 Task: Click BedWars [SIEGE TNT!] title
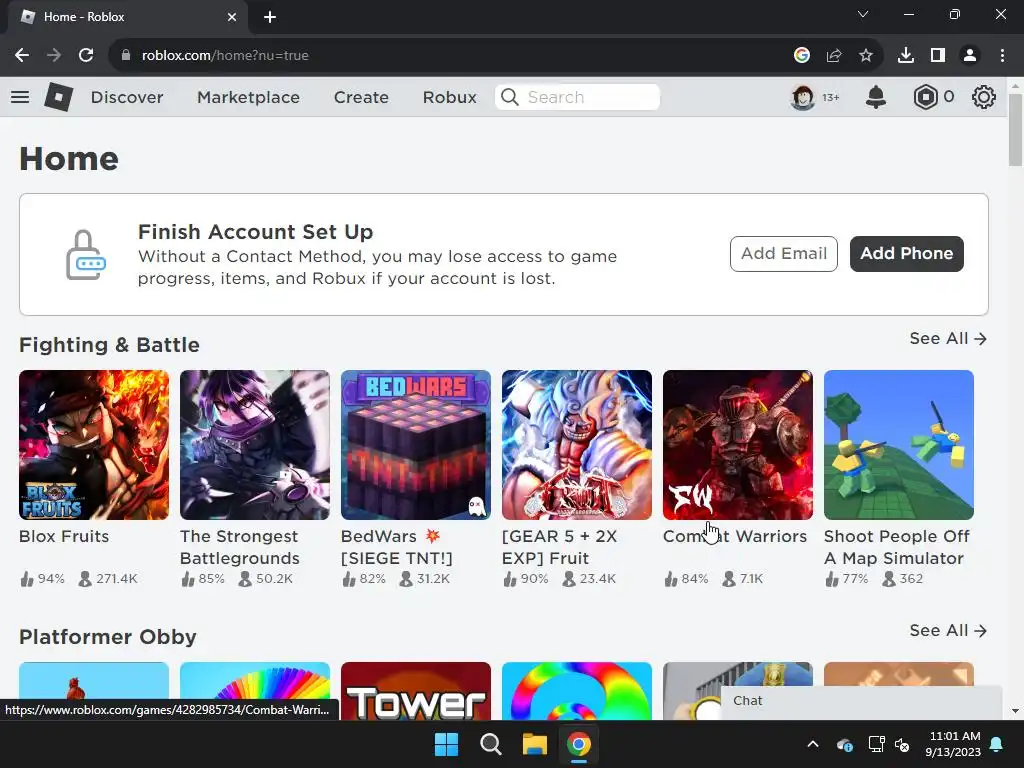coord(396,547)
